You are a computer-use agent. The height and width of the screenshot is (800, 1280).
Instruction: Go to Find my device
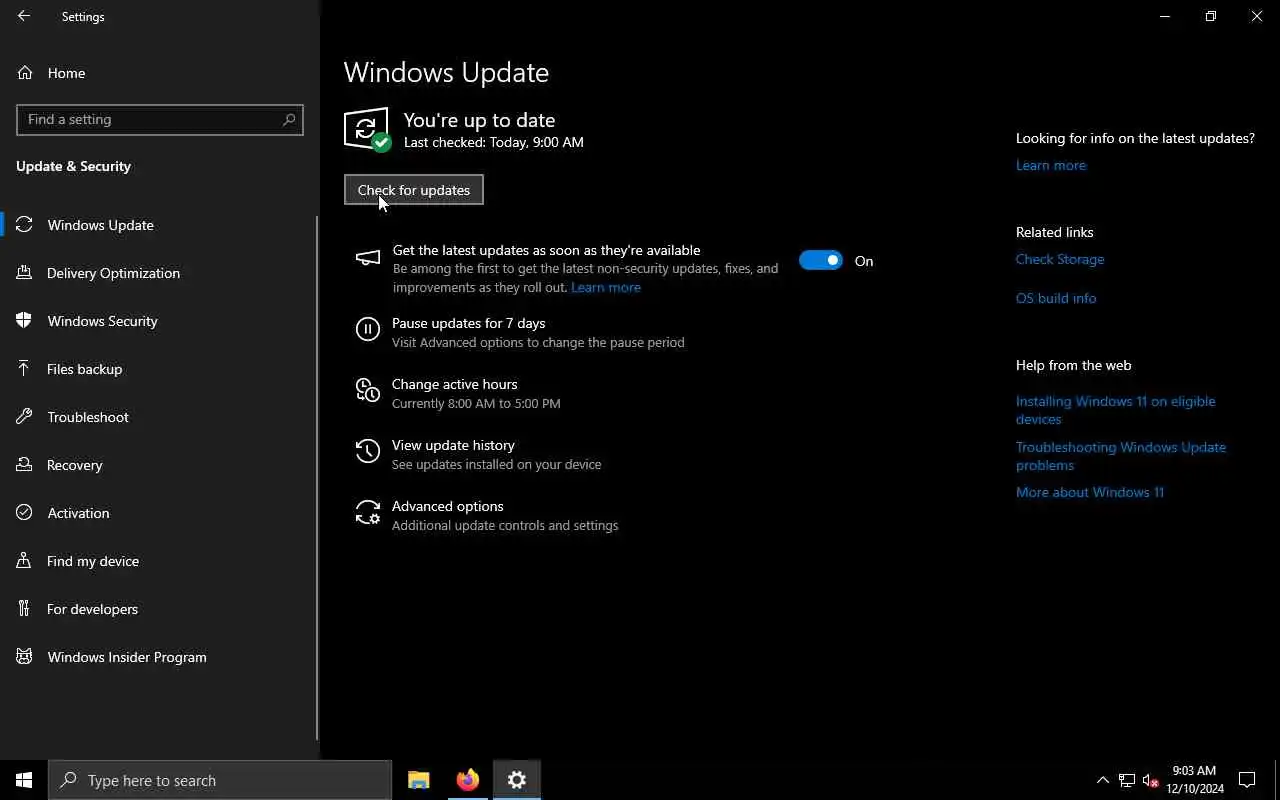[x=158, y=561]
